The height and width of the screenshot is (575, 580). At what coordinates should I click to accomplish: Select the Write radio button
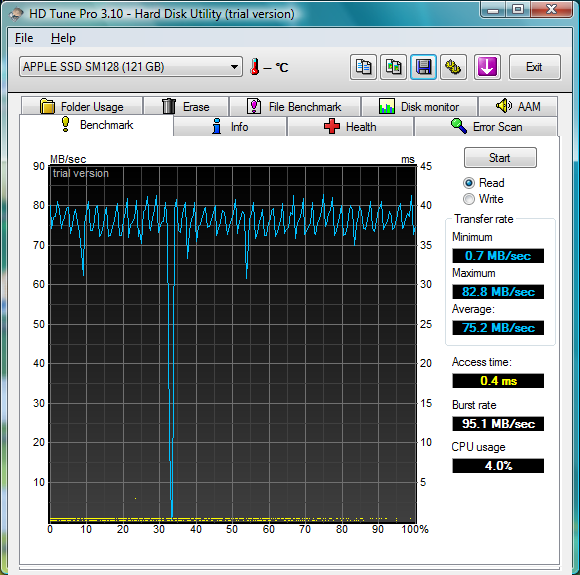point(469,199)
